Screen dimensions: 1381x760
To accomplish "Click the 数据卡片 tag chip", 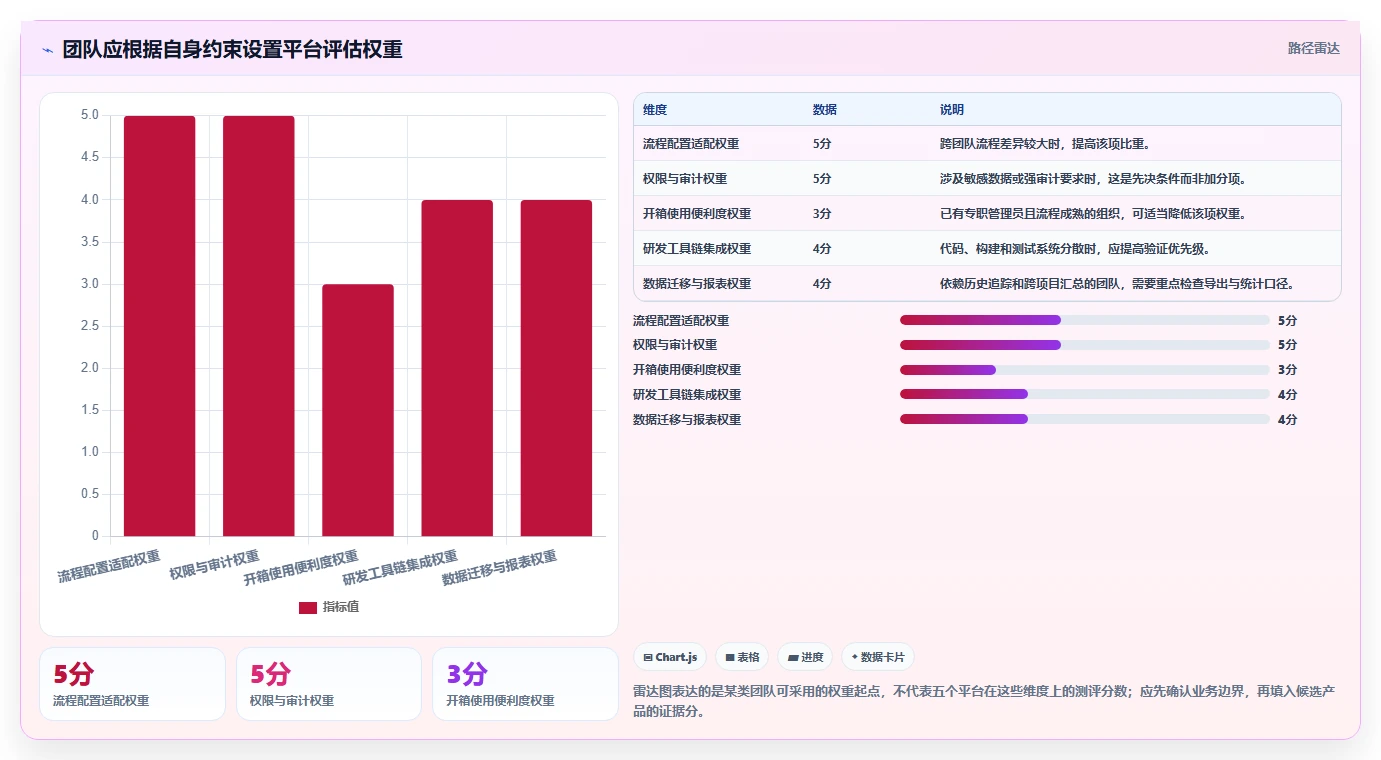I will (878, 657).
